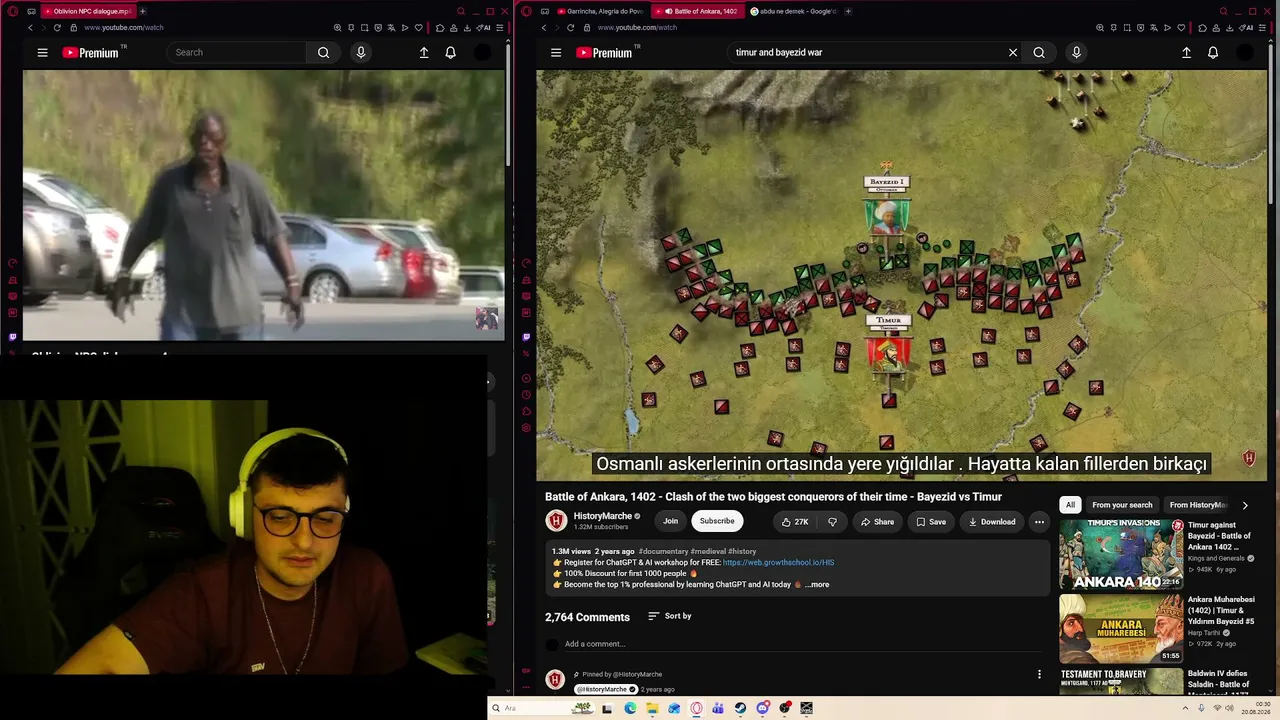
Task: Open Steam from the taskbar
Action: click(740, 708)
